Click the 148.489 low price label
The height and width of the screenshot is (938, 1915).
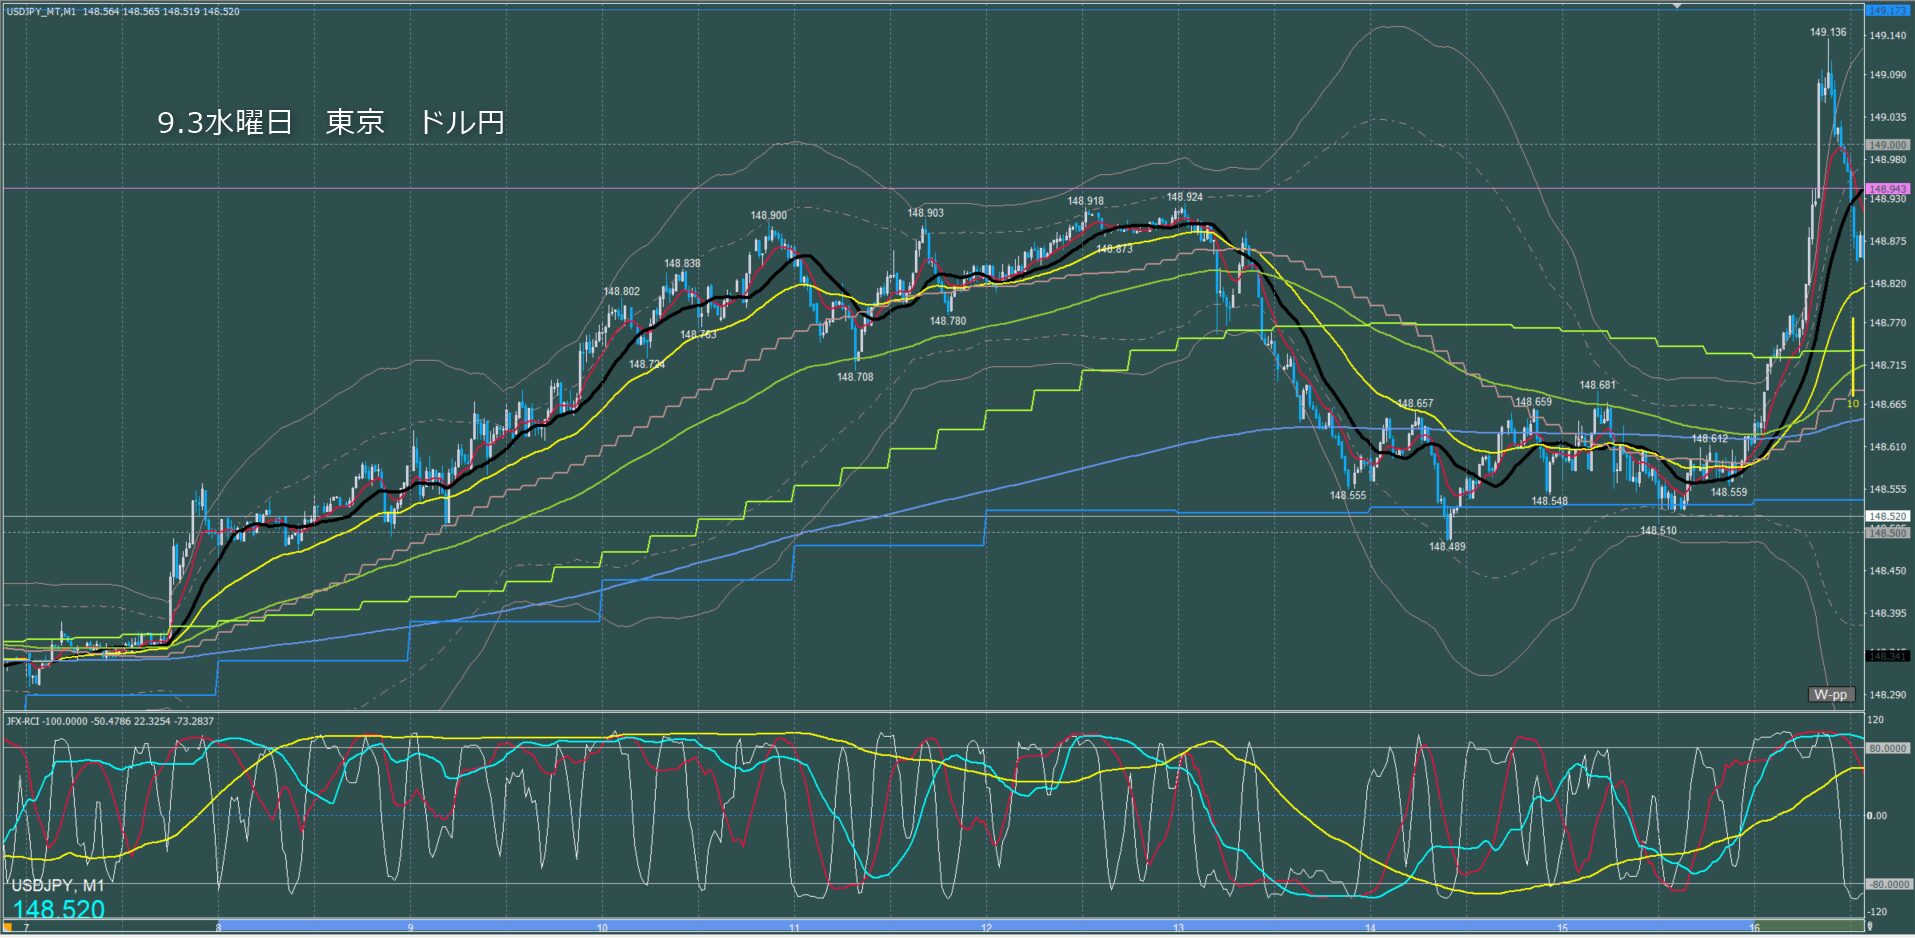(x=1446, y=547)
